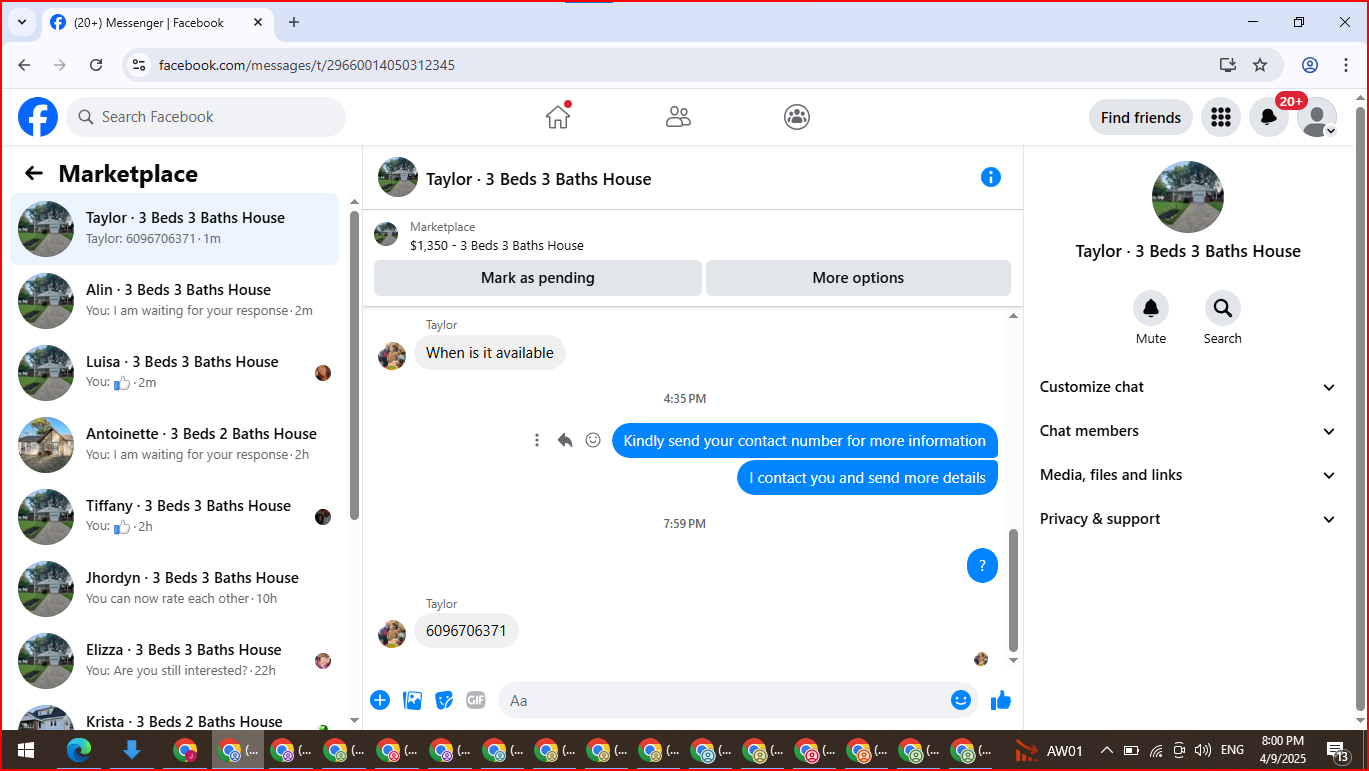Open conversation information blue i icon
This screenshot has width=1369, height=771.
pos(991,177)
